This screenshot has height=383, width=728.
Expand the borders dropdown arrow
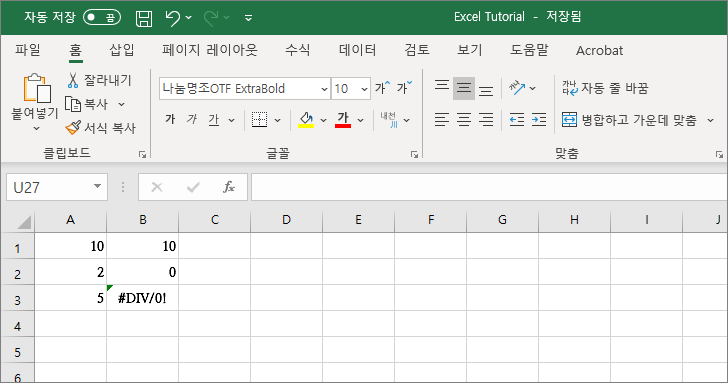point(278,121)
